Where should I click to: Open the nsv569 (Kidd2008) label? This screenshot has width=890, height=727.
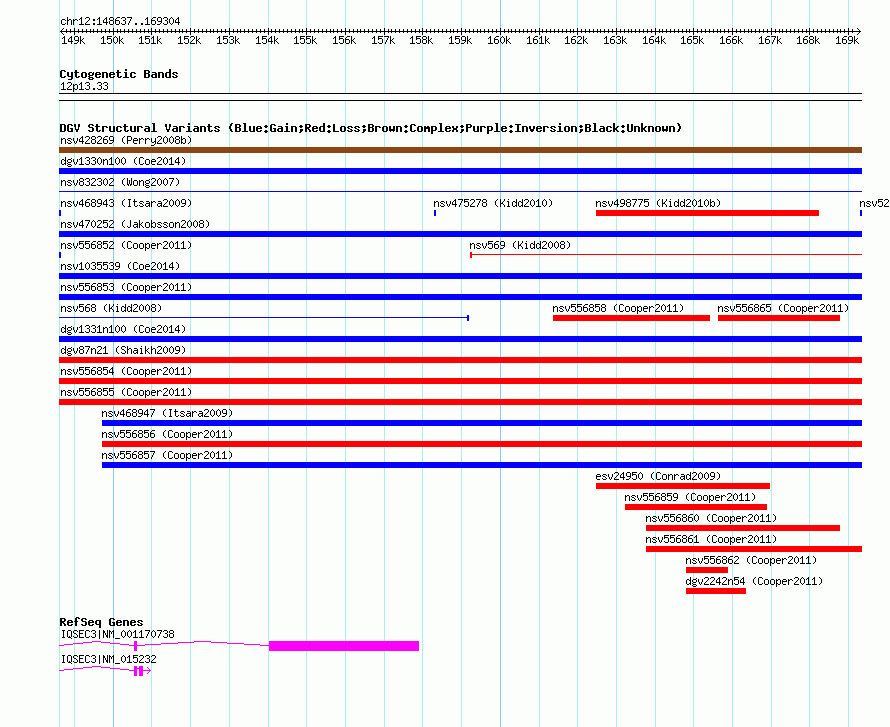[520, 245]
